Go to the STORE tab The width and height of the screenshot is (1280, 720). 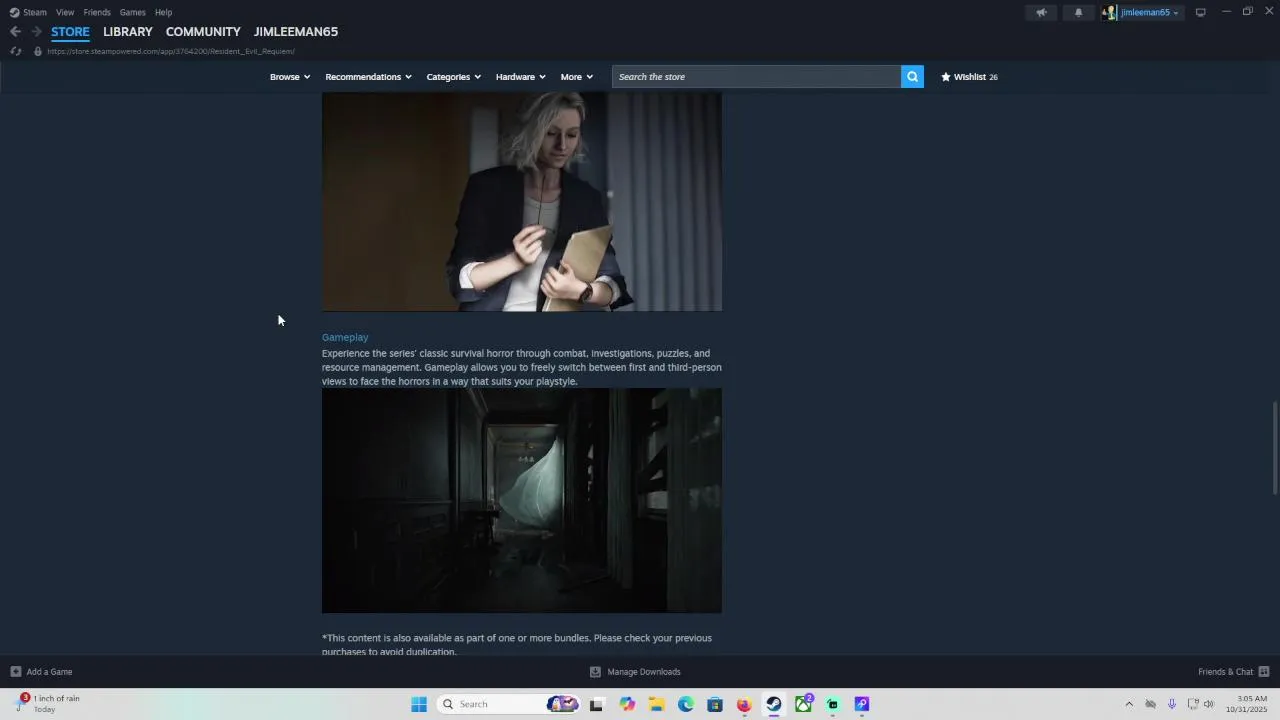tap(70, 32)
